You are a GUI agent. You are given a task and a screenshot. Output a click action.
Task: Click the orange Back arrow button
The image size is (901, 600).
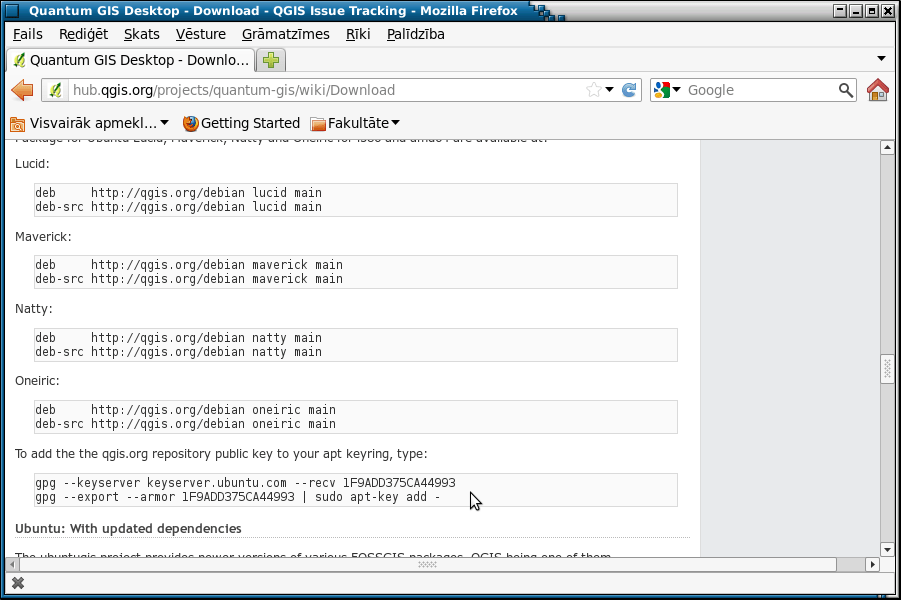[22, 90]
